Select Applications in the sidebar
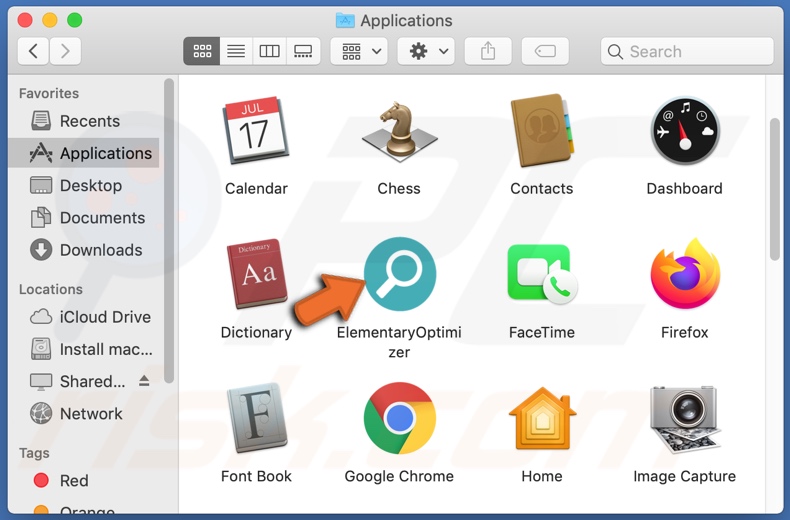The width and height of the screenshot is (790, 520). click(83, 153)
